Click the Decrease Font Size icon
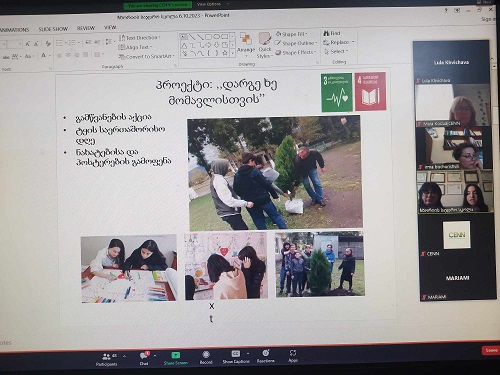The image size is (500, 375). [x=36, y=44]
